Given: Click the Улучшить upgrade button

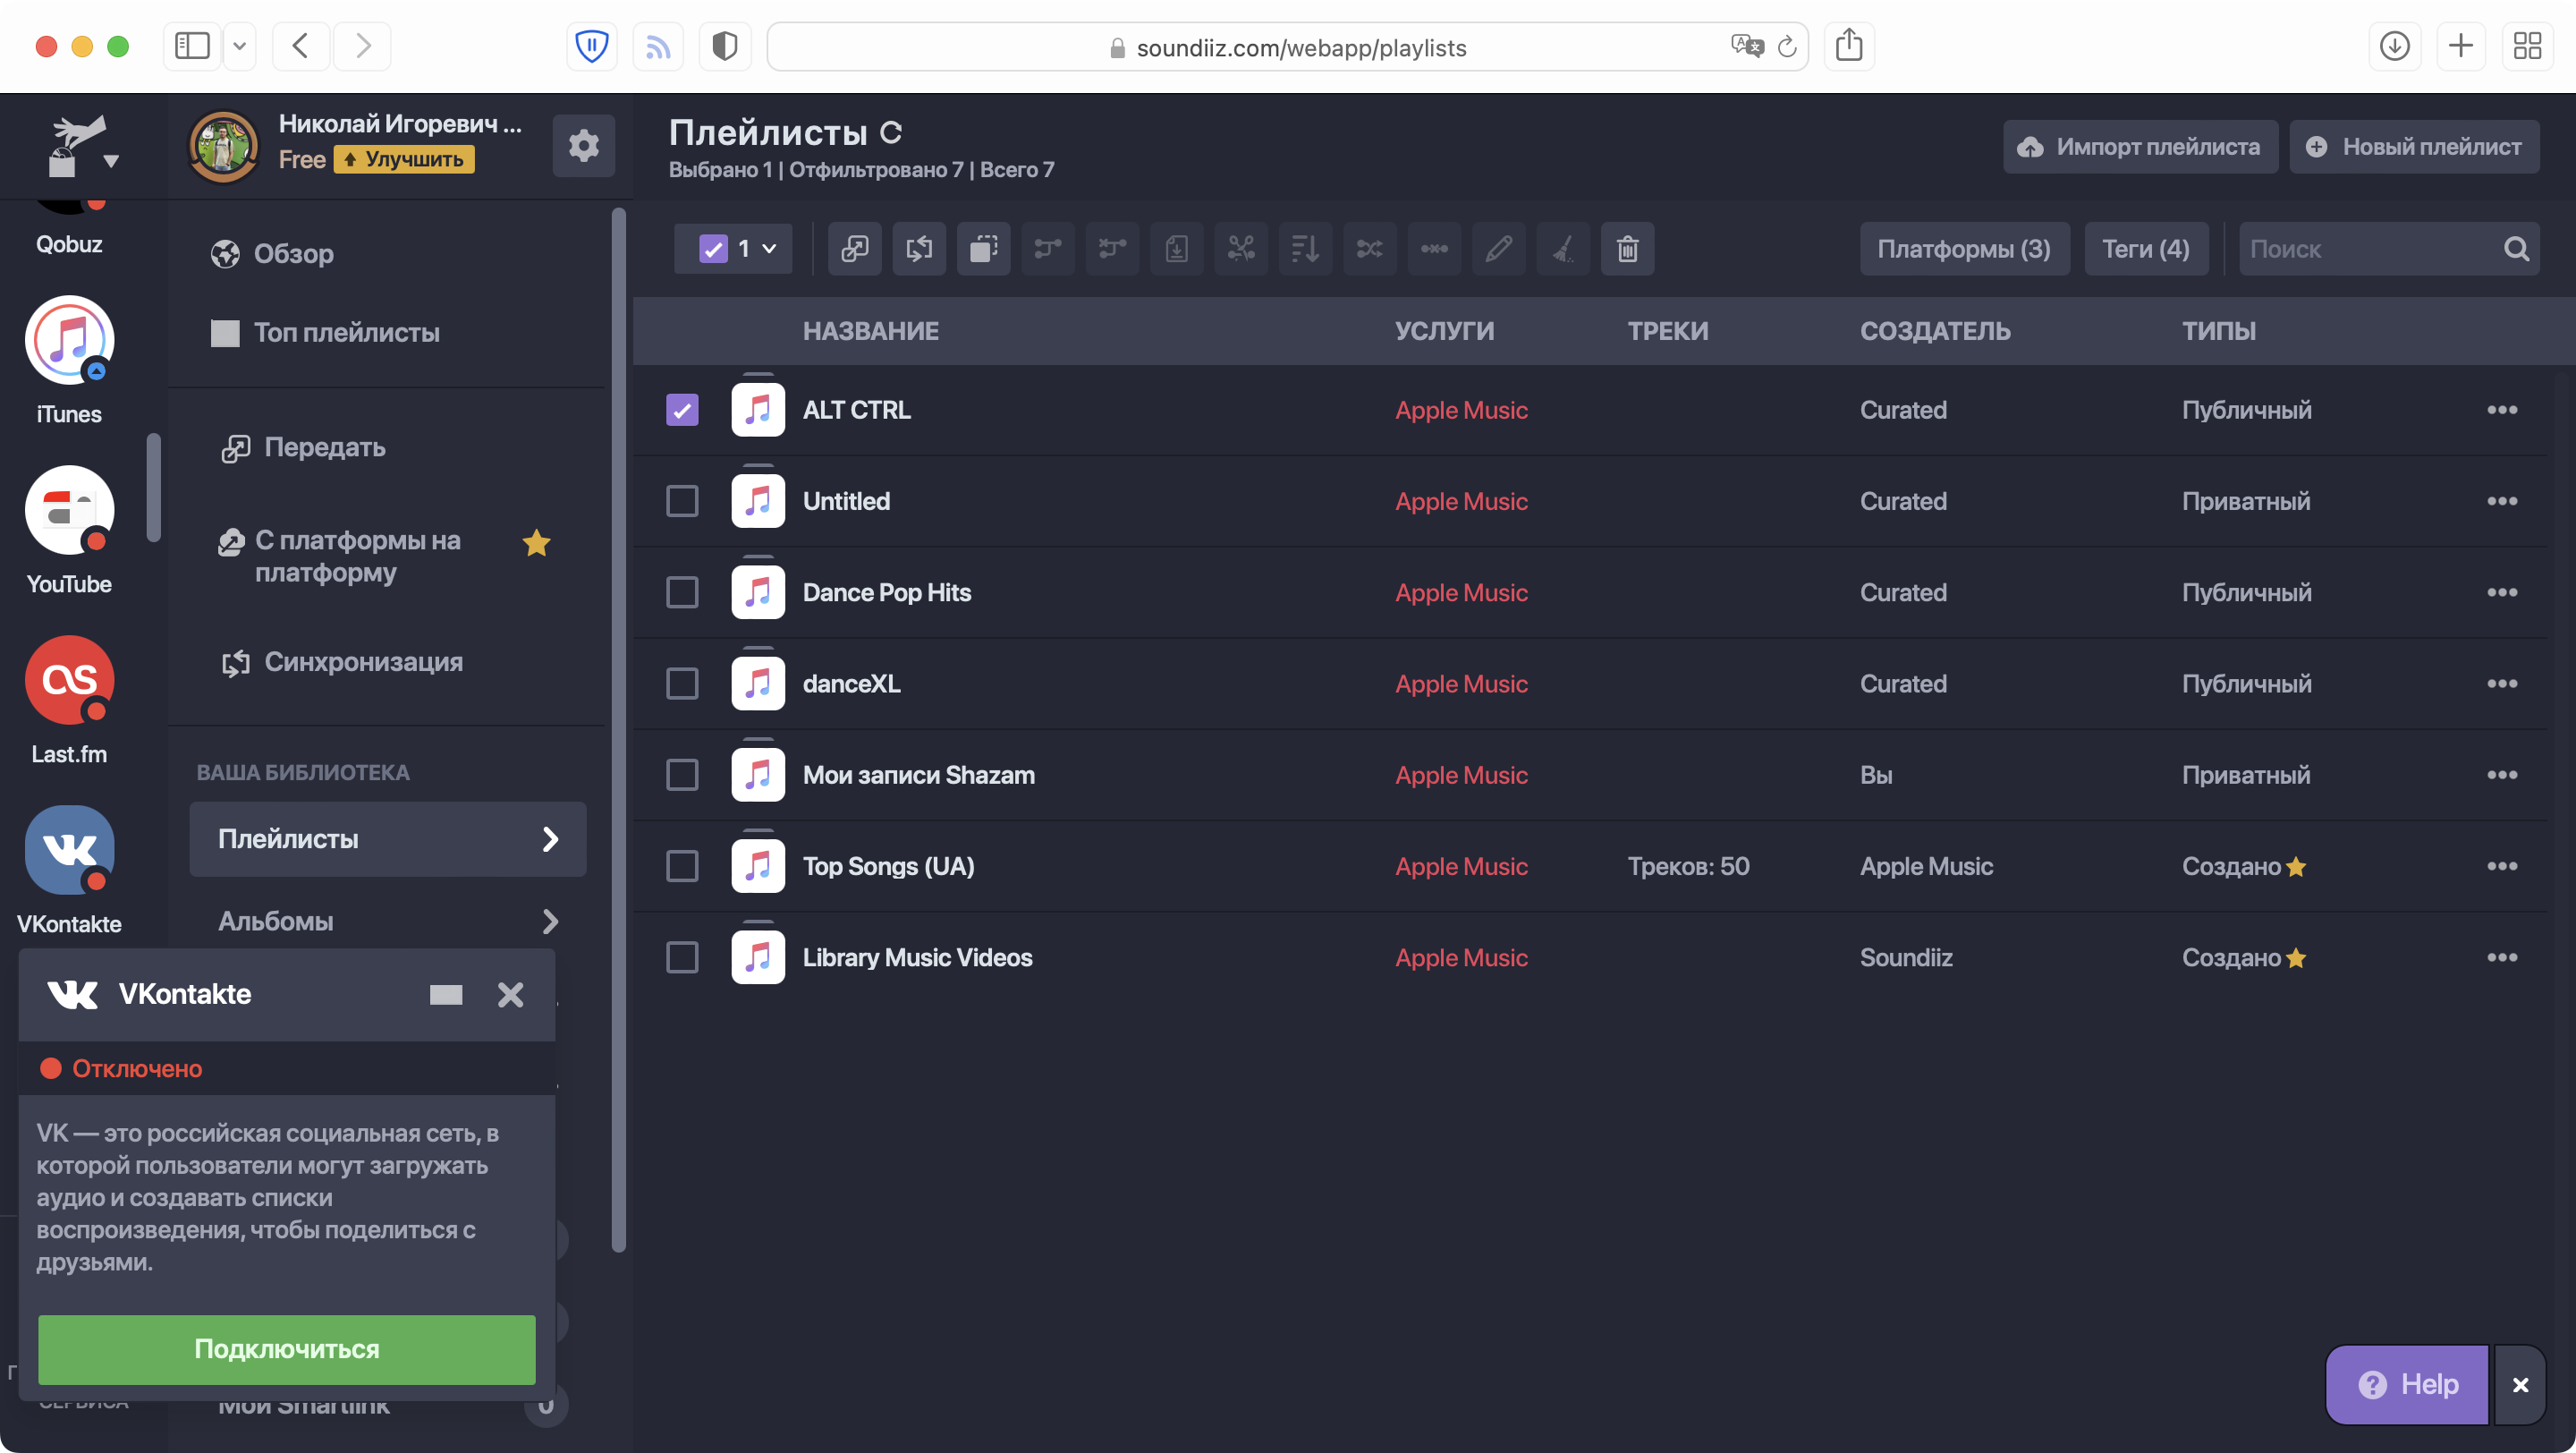Looking at the screenshot, I should point(404,160).
